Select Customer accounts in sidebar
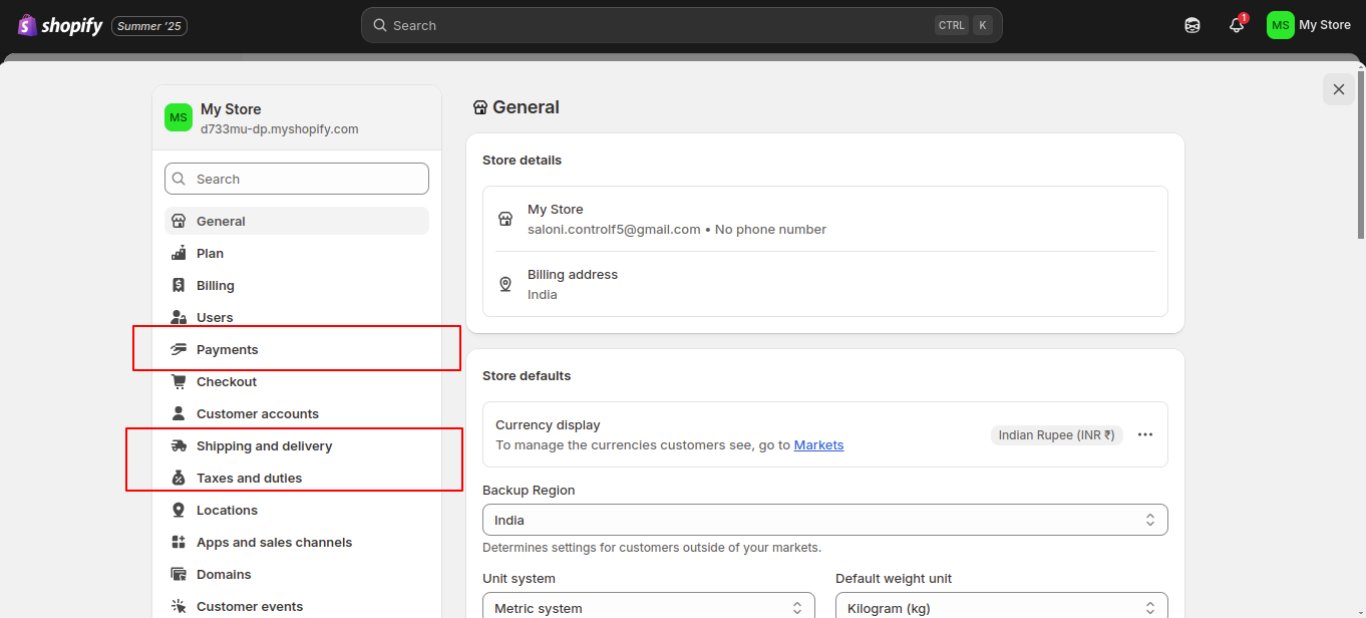1366x618 pixels. point(257,414)
